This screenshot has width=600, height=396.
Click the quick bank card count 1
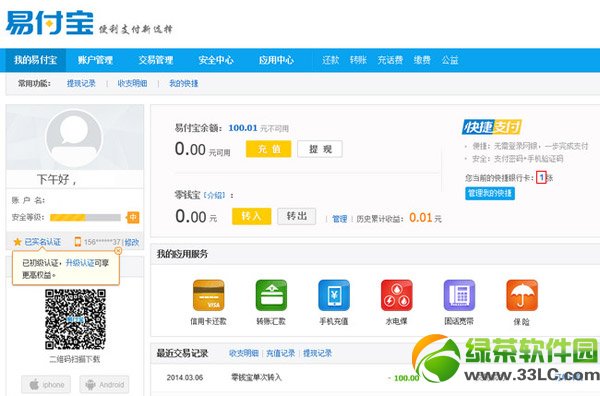pos(541,178)
